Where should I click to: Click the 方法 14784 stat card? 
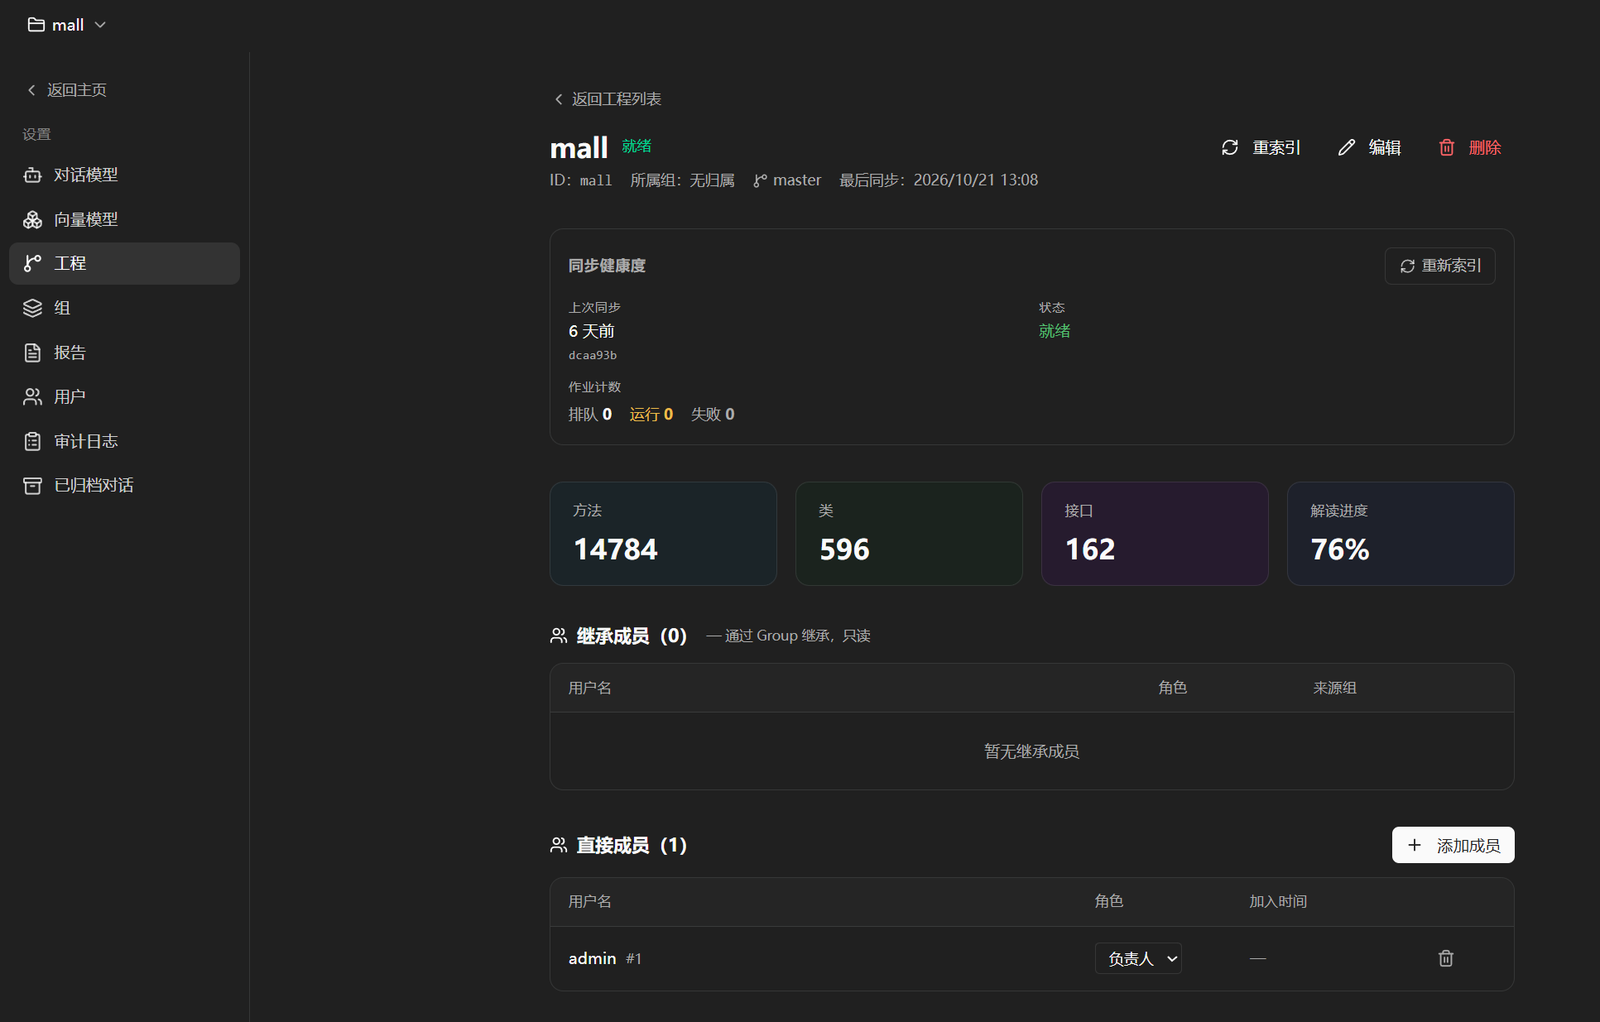tap(663, 534)
